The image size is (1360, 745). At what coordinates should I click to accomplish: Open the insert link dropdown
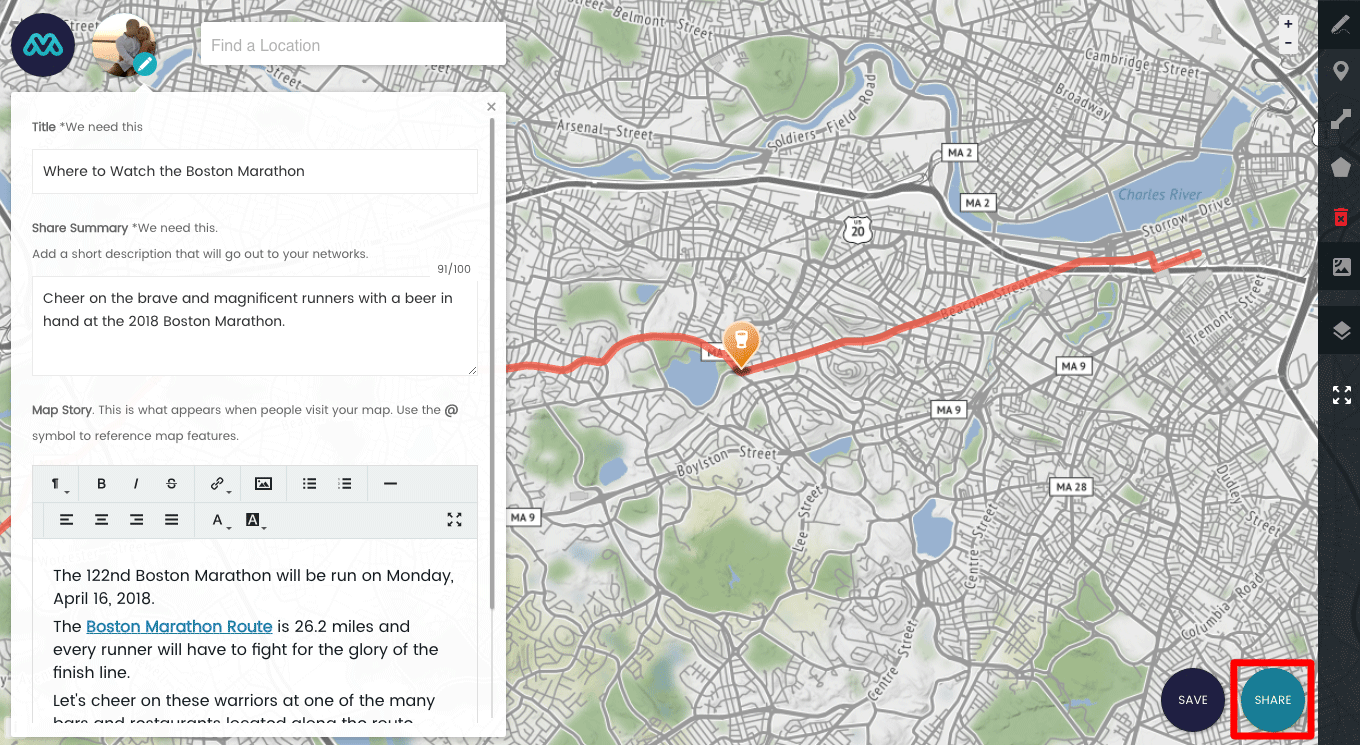[x=219, y=484]
